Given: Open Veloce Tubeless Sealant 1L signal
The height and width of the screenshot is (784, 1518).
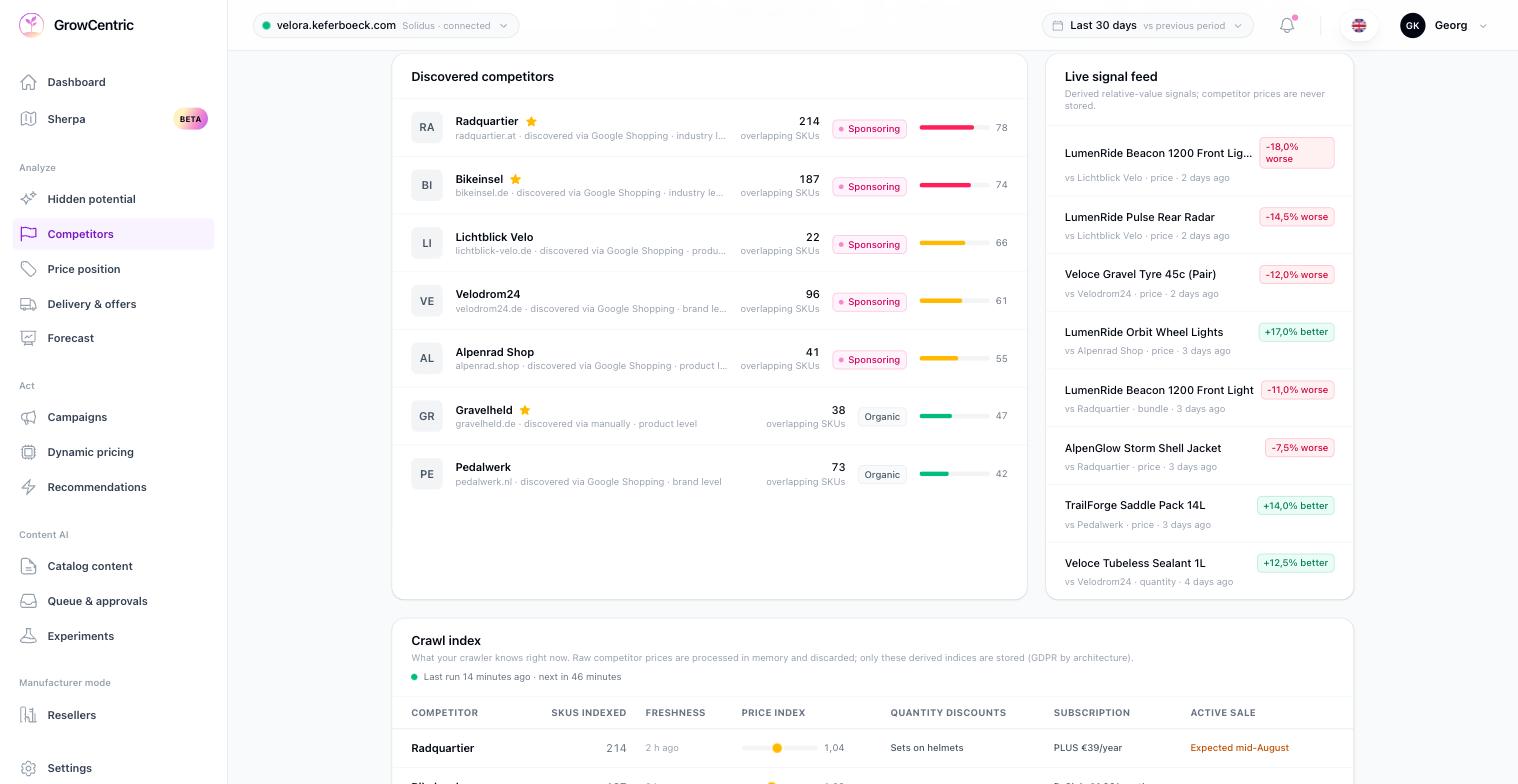Looking at the screenshot, I should tap(1199, 571).
